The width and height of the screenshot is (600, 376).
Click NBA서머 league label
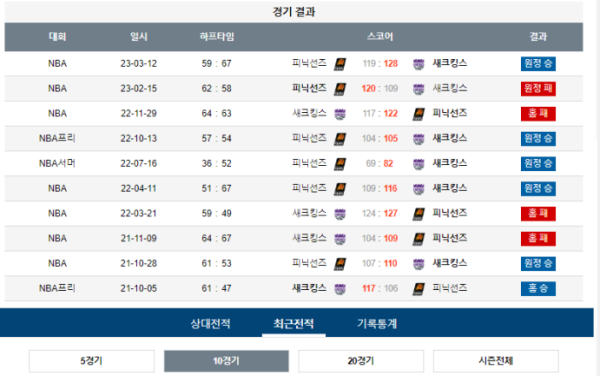pos(57,163)
